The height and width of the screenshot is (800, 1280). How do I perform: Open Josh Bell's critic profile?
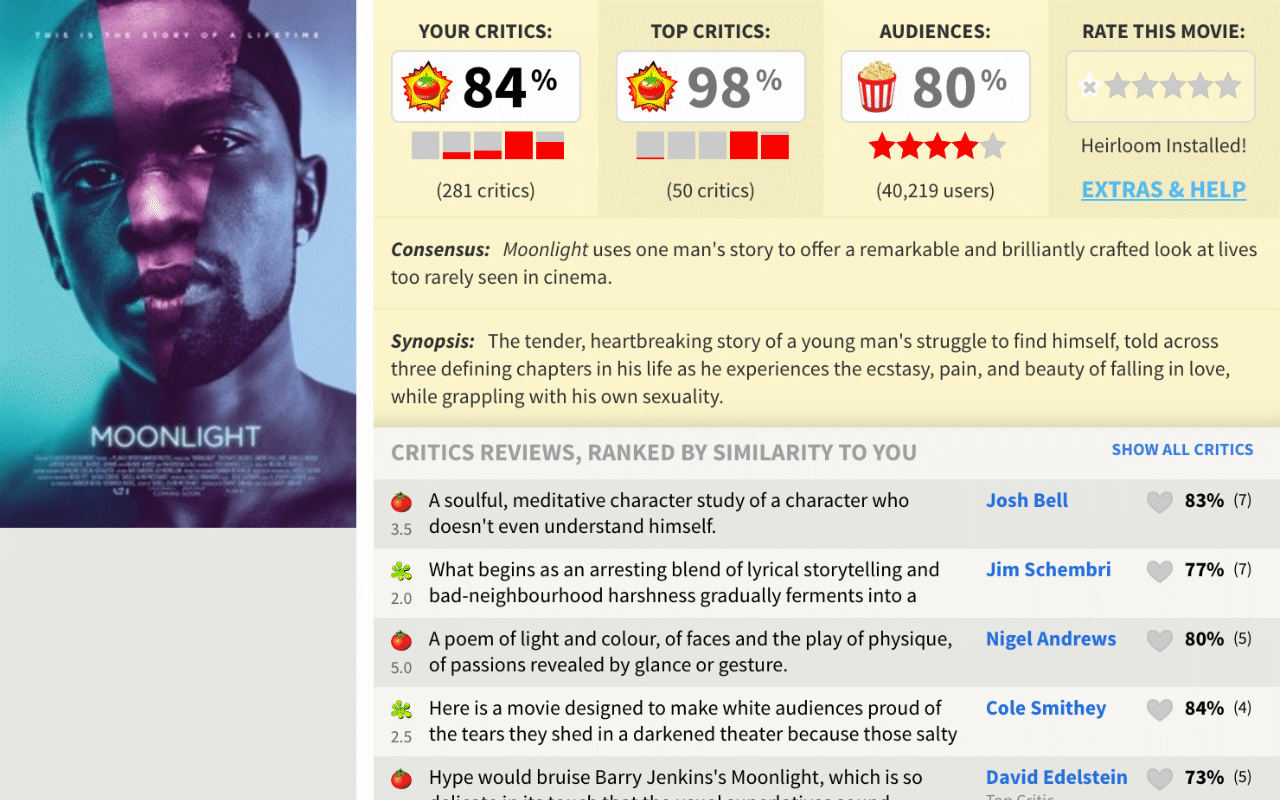click(x=1026, y=500)
